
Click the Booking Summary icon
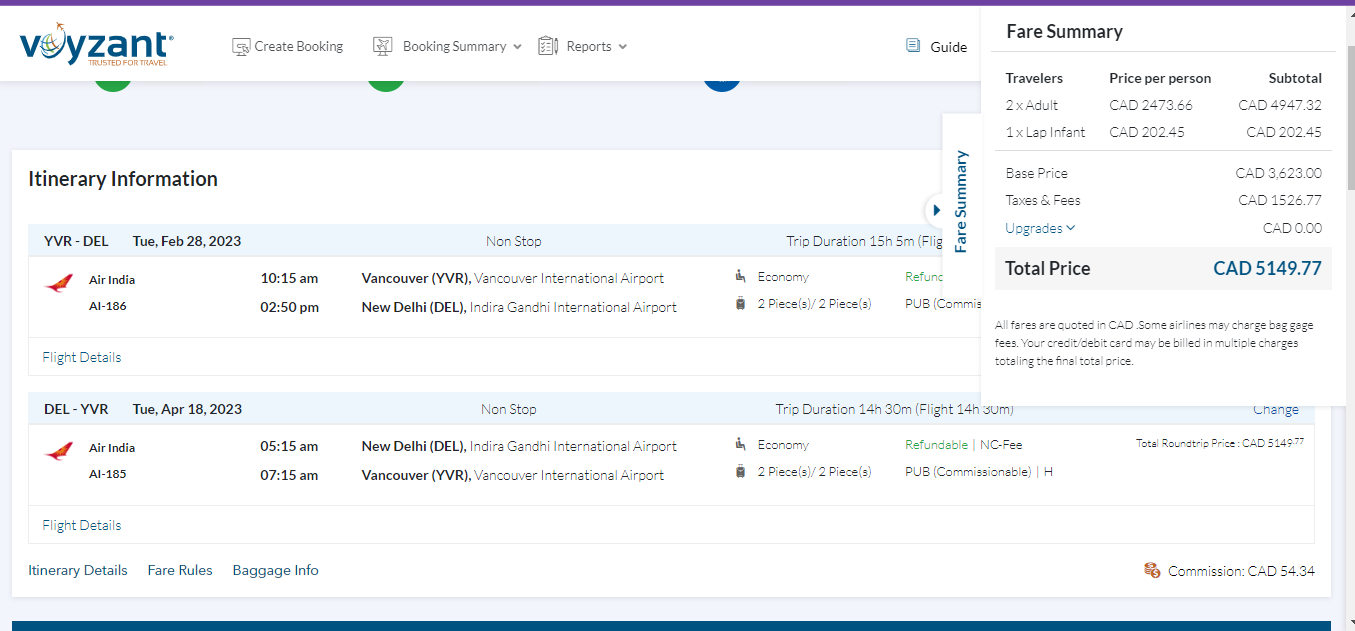(383, 46)
